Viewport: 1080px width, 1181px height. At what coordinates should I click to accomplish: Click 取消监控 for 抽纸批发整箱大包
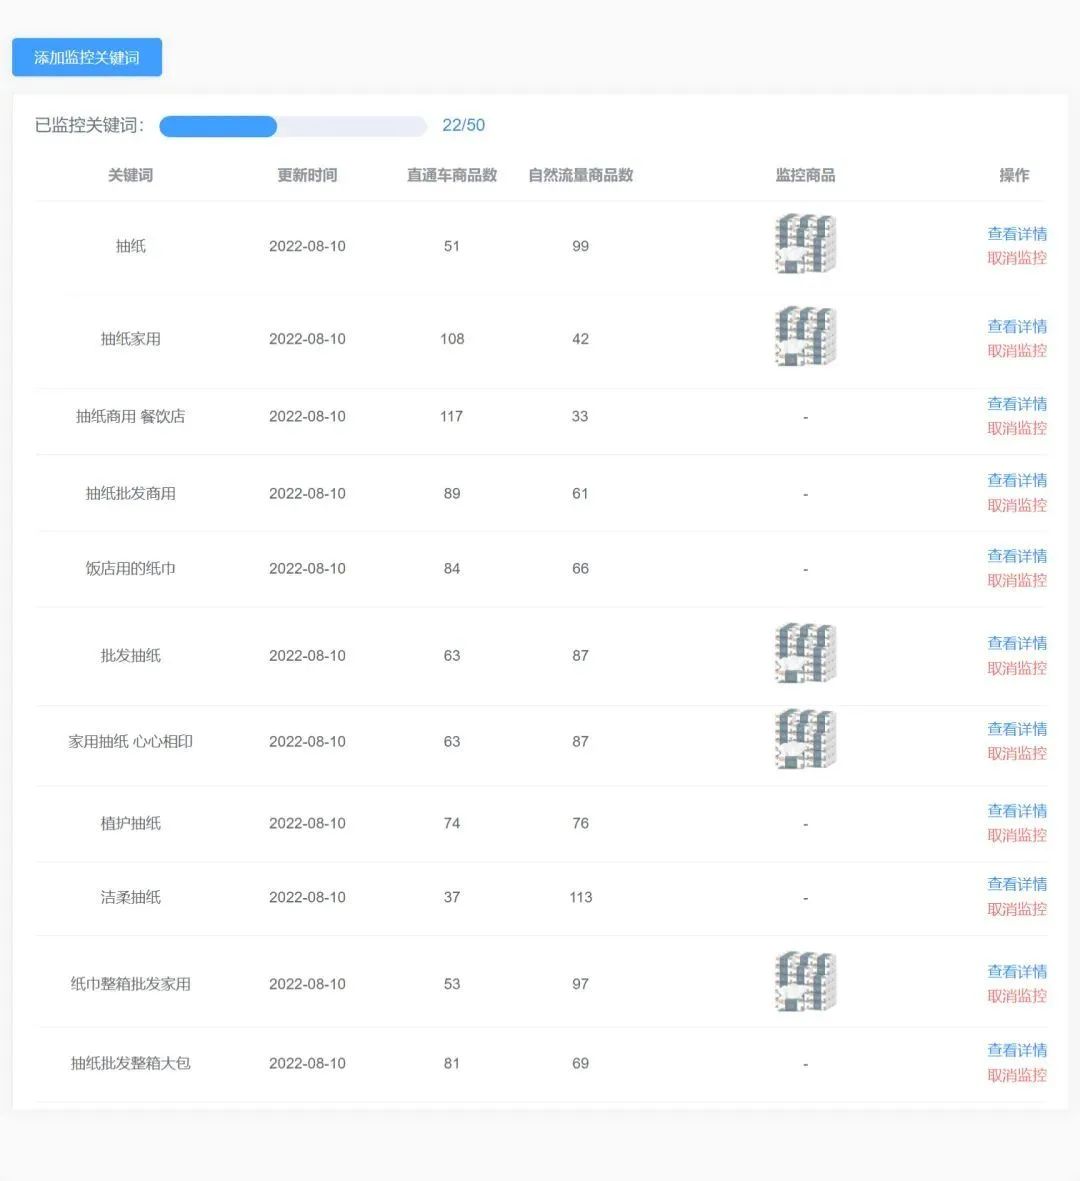pos(1016,1075)
